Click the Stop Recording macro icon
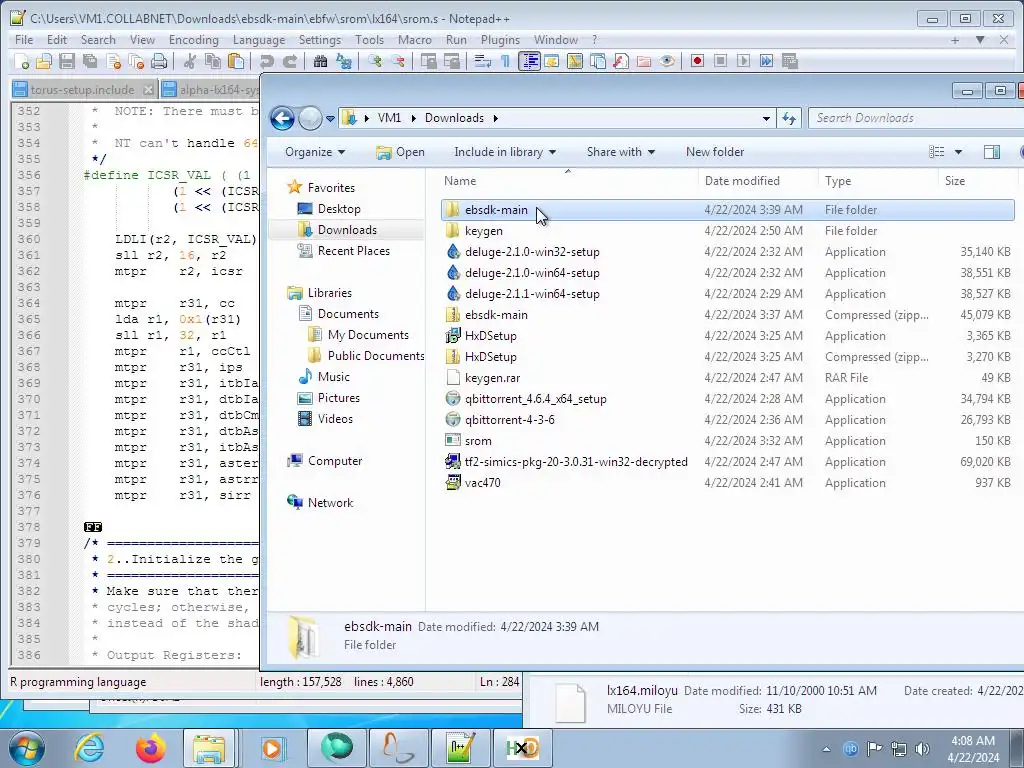The height and width of the screenshot is (768, 1024). (720, 61)
